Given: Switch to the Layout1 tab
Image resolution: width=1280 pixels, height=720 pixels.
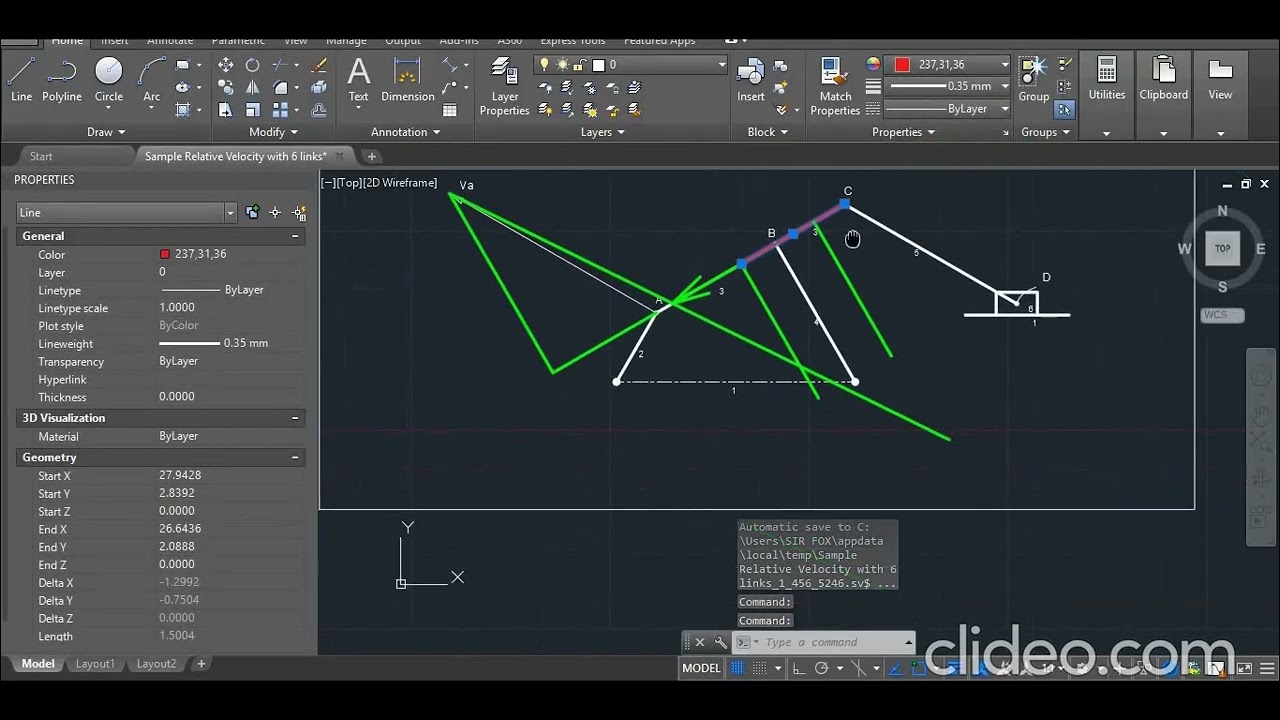Looking at the screenshot, I should (95, 664).
